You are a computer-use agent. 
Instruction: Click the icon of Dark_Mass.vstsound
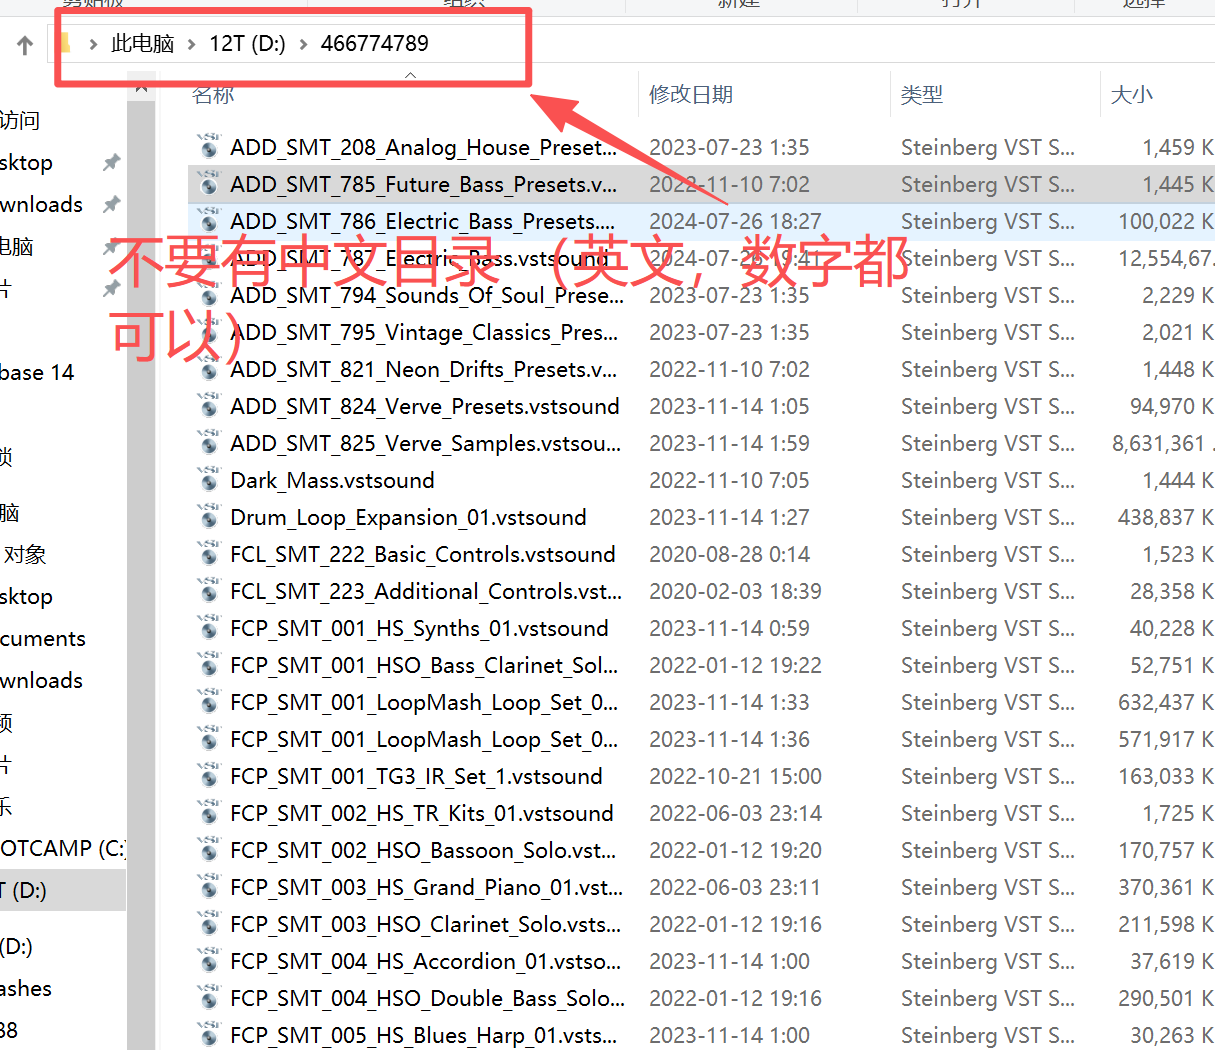(209, 480)
